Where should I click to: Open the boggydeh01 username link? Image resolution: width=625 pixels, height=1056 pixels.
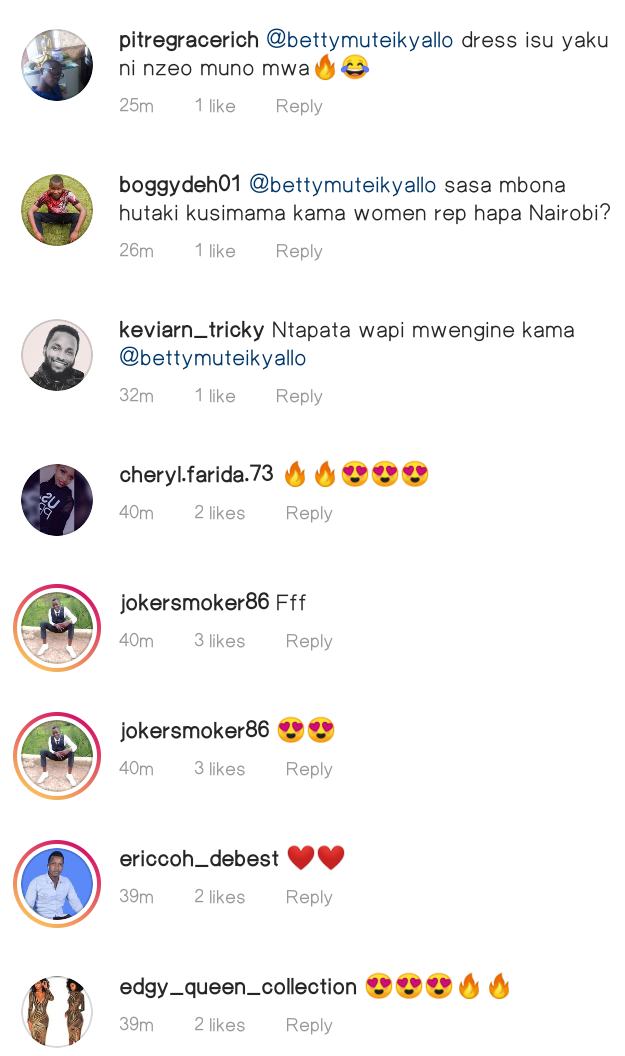tap(180, 185)
